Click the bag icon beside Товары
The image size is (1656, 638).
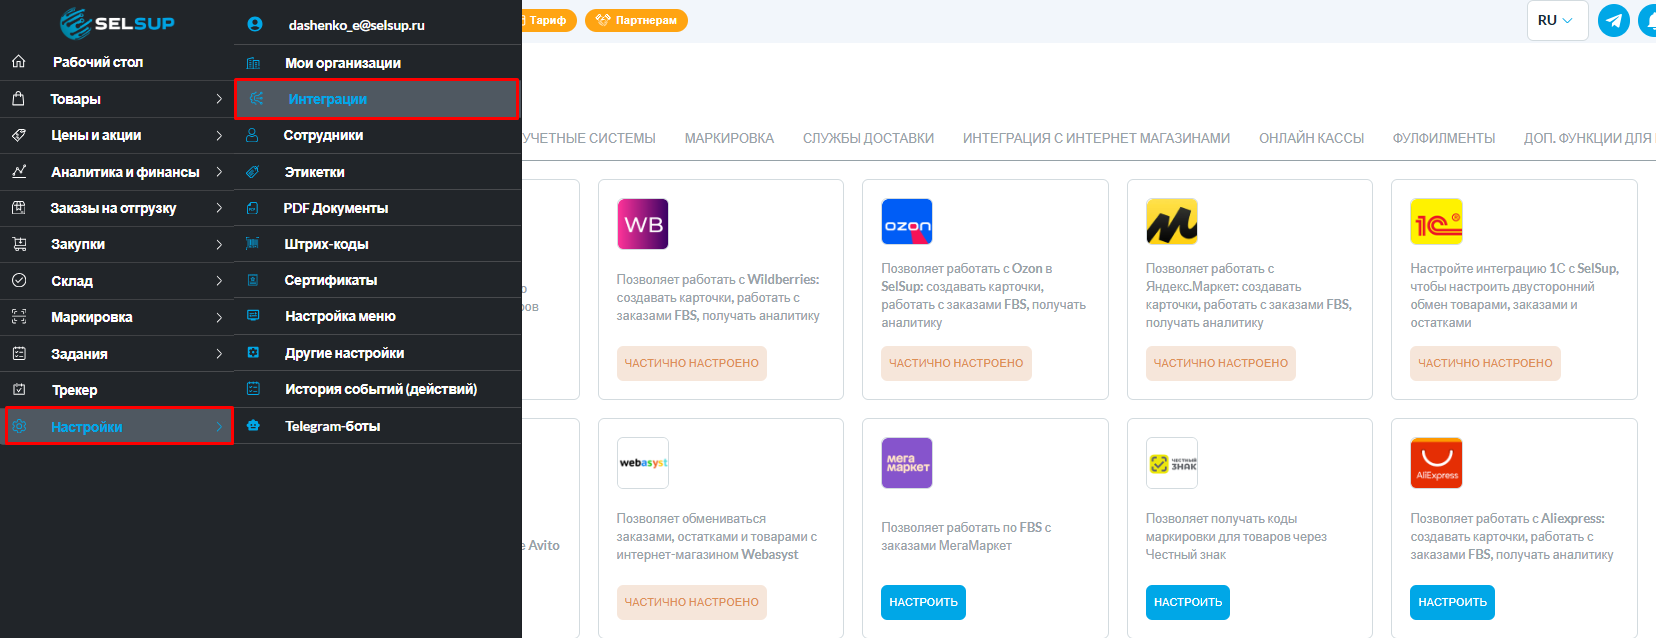coord(19,99)
